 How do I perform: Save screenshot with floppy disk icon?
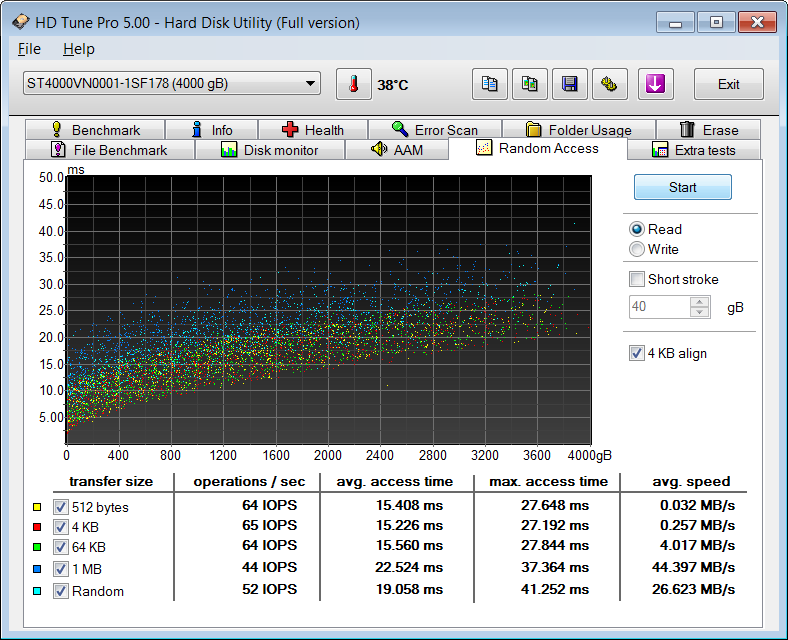(569, 84)
